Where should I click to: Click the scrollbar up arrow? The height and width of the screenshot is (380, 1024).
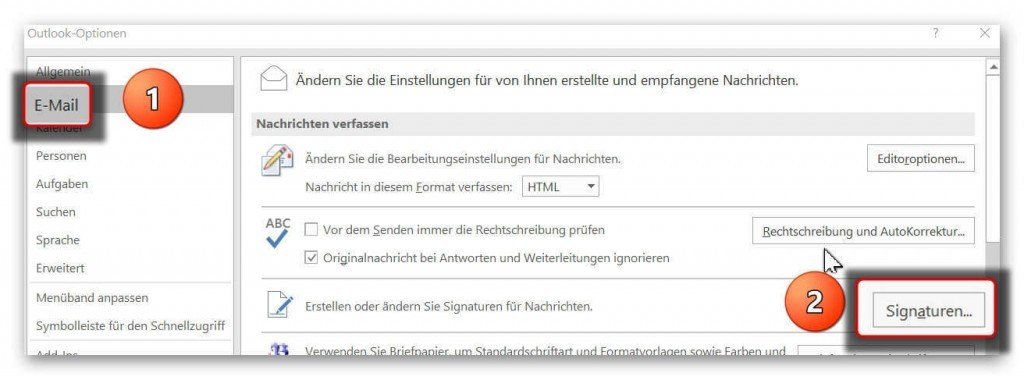(993, 67)
